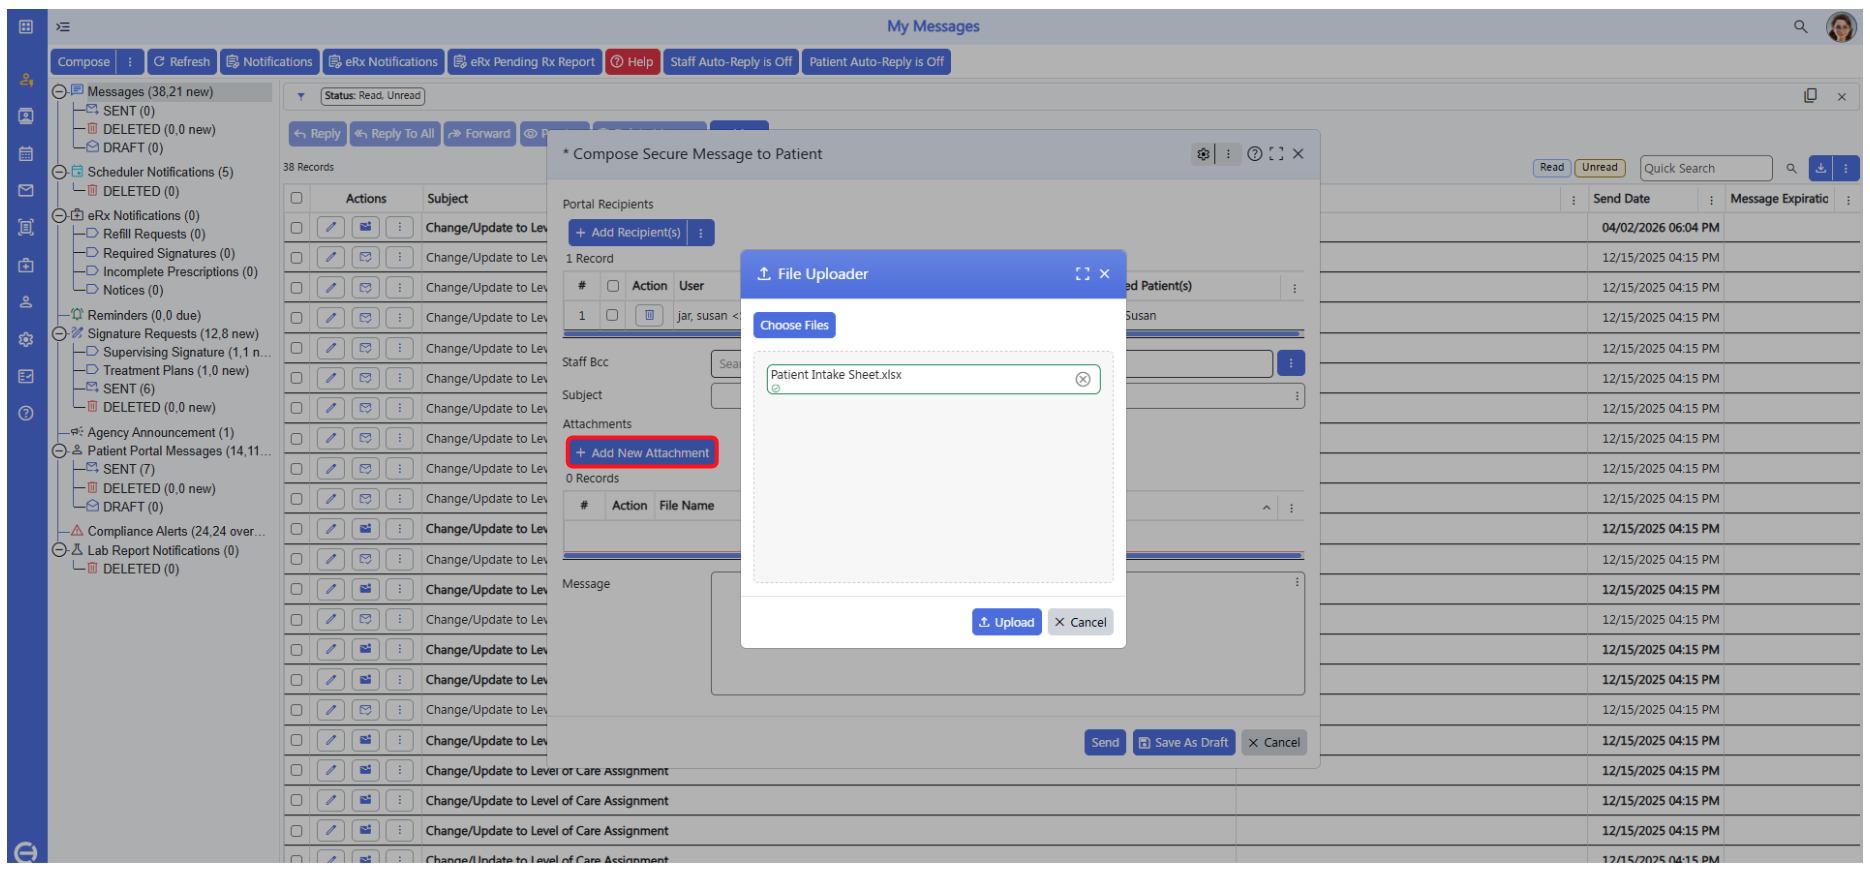Open the help question icon in left sidebar

[x=26, y=413]
